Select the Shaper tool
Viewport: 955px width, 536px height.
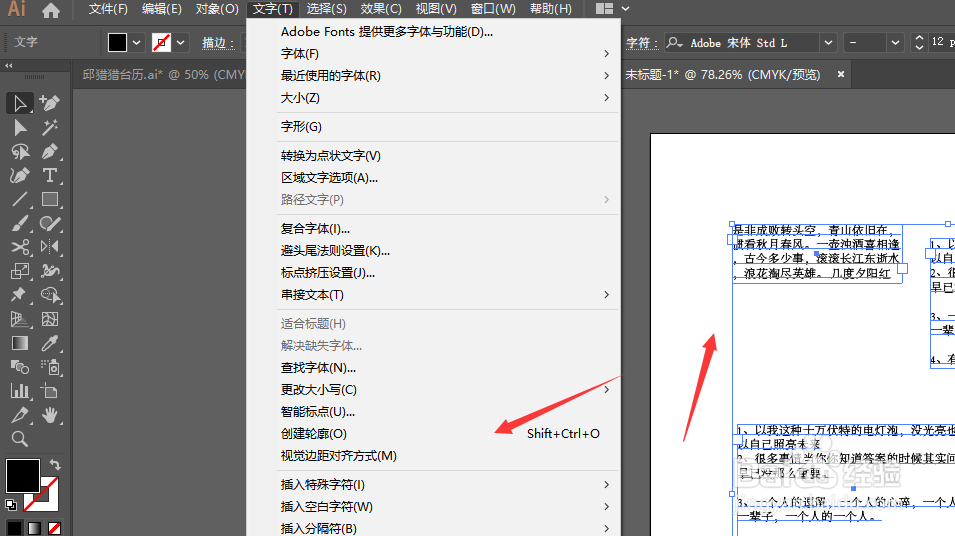point(49,224)
